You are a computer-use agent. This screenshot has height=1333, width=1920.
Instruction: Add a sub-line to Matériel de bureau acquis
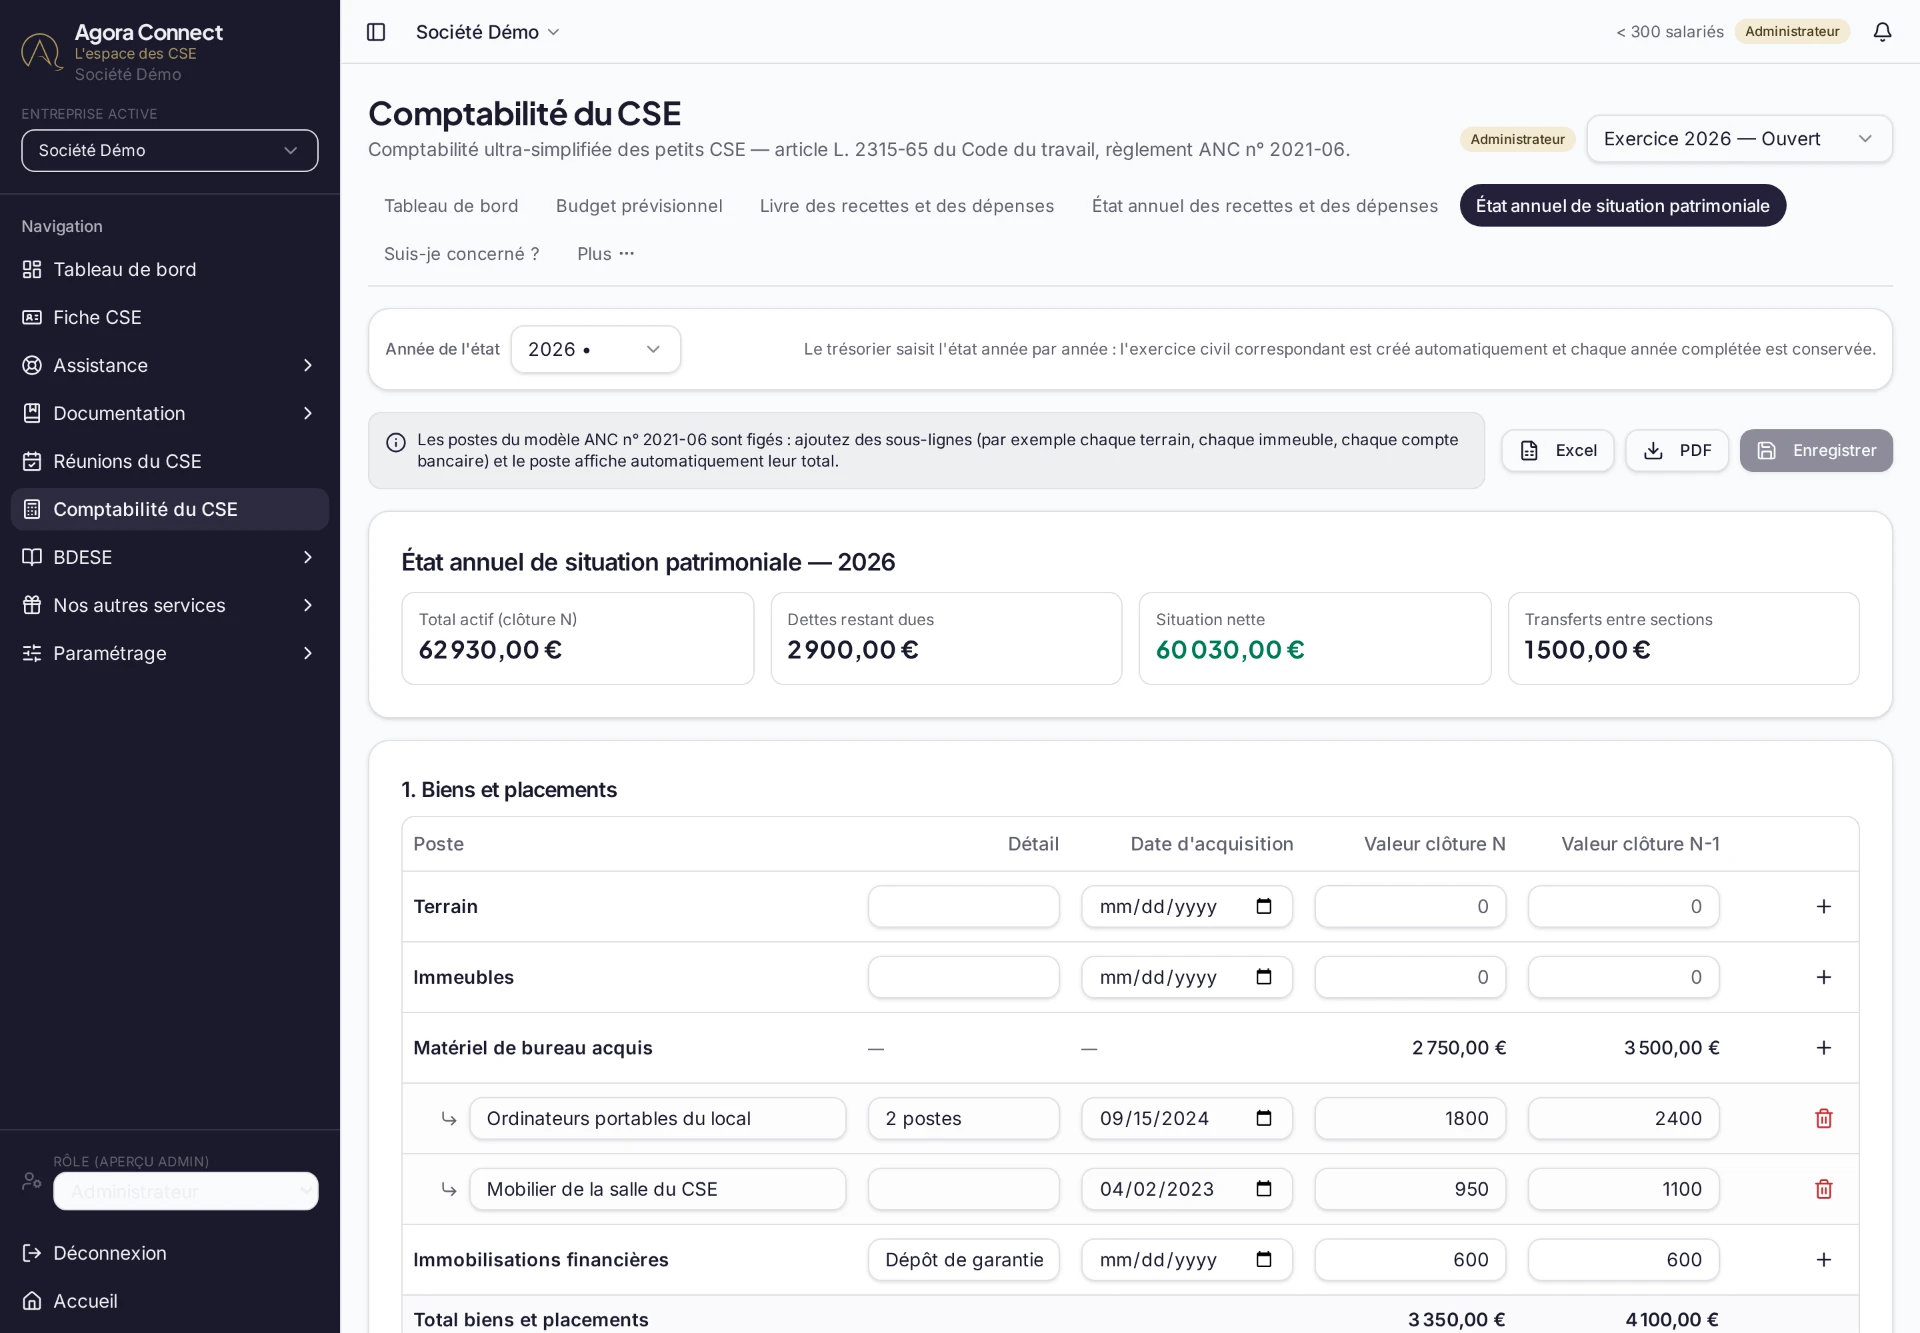click(x=1823, y=1048)
